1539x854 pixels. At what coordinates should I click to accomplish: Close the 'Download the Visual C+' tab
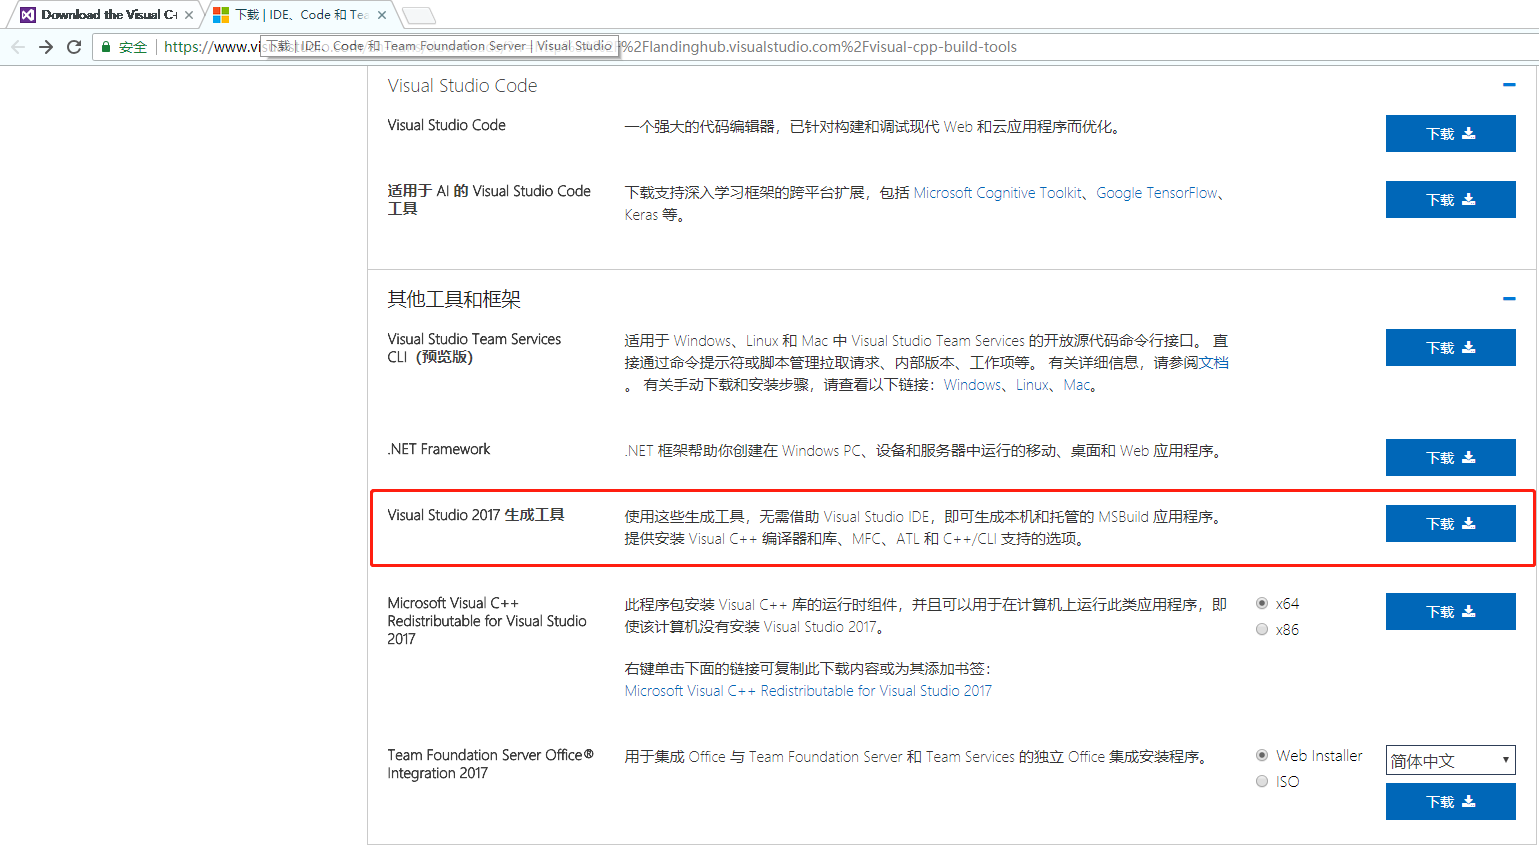tap(189, 15)
